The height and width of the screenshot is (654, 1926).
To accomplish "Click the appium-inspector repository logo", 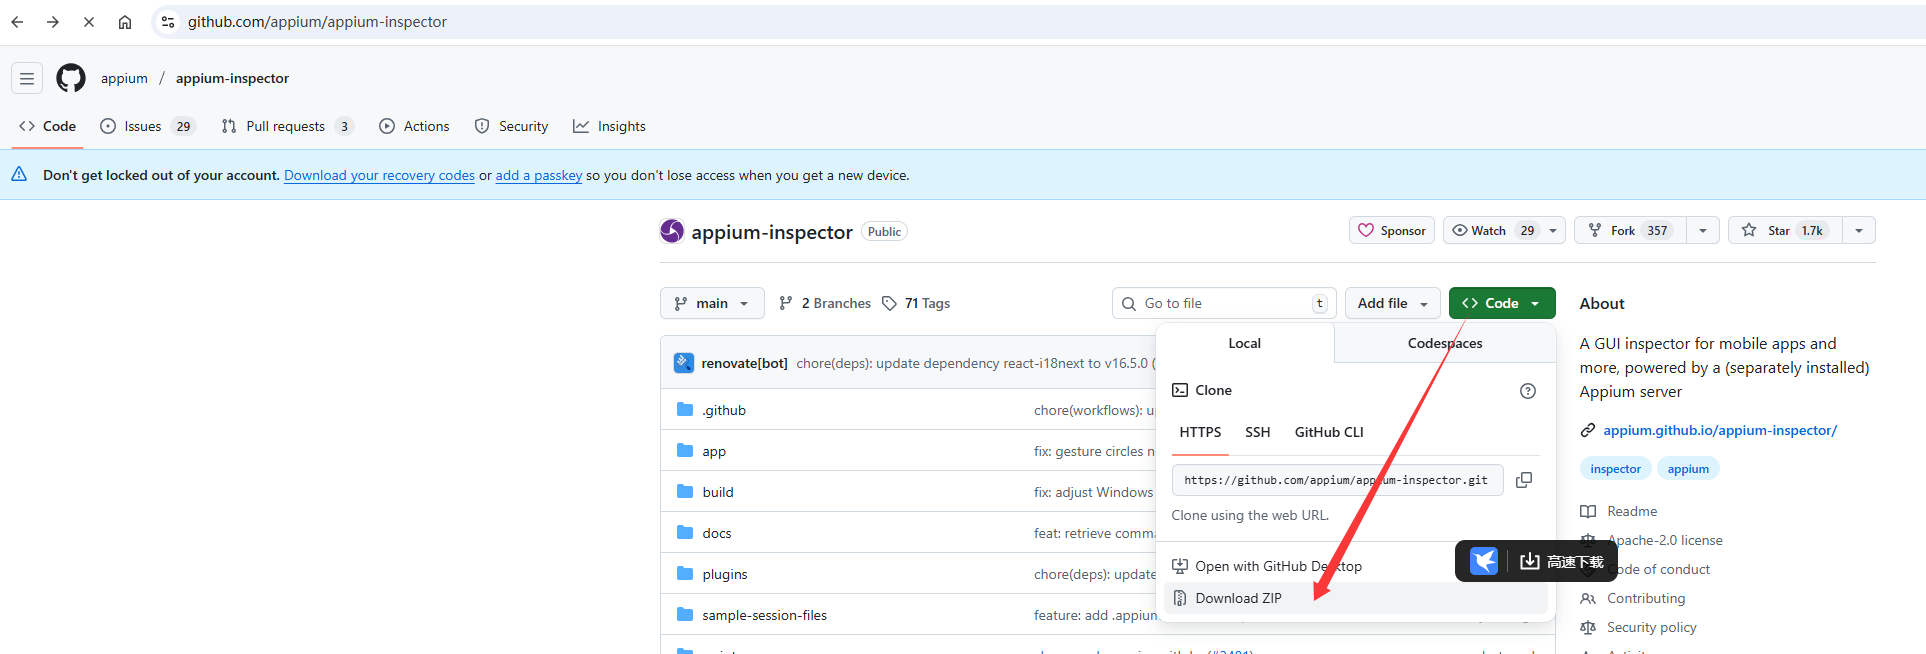I will click(x=672, y=231).
